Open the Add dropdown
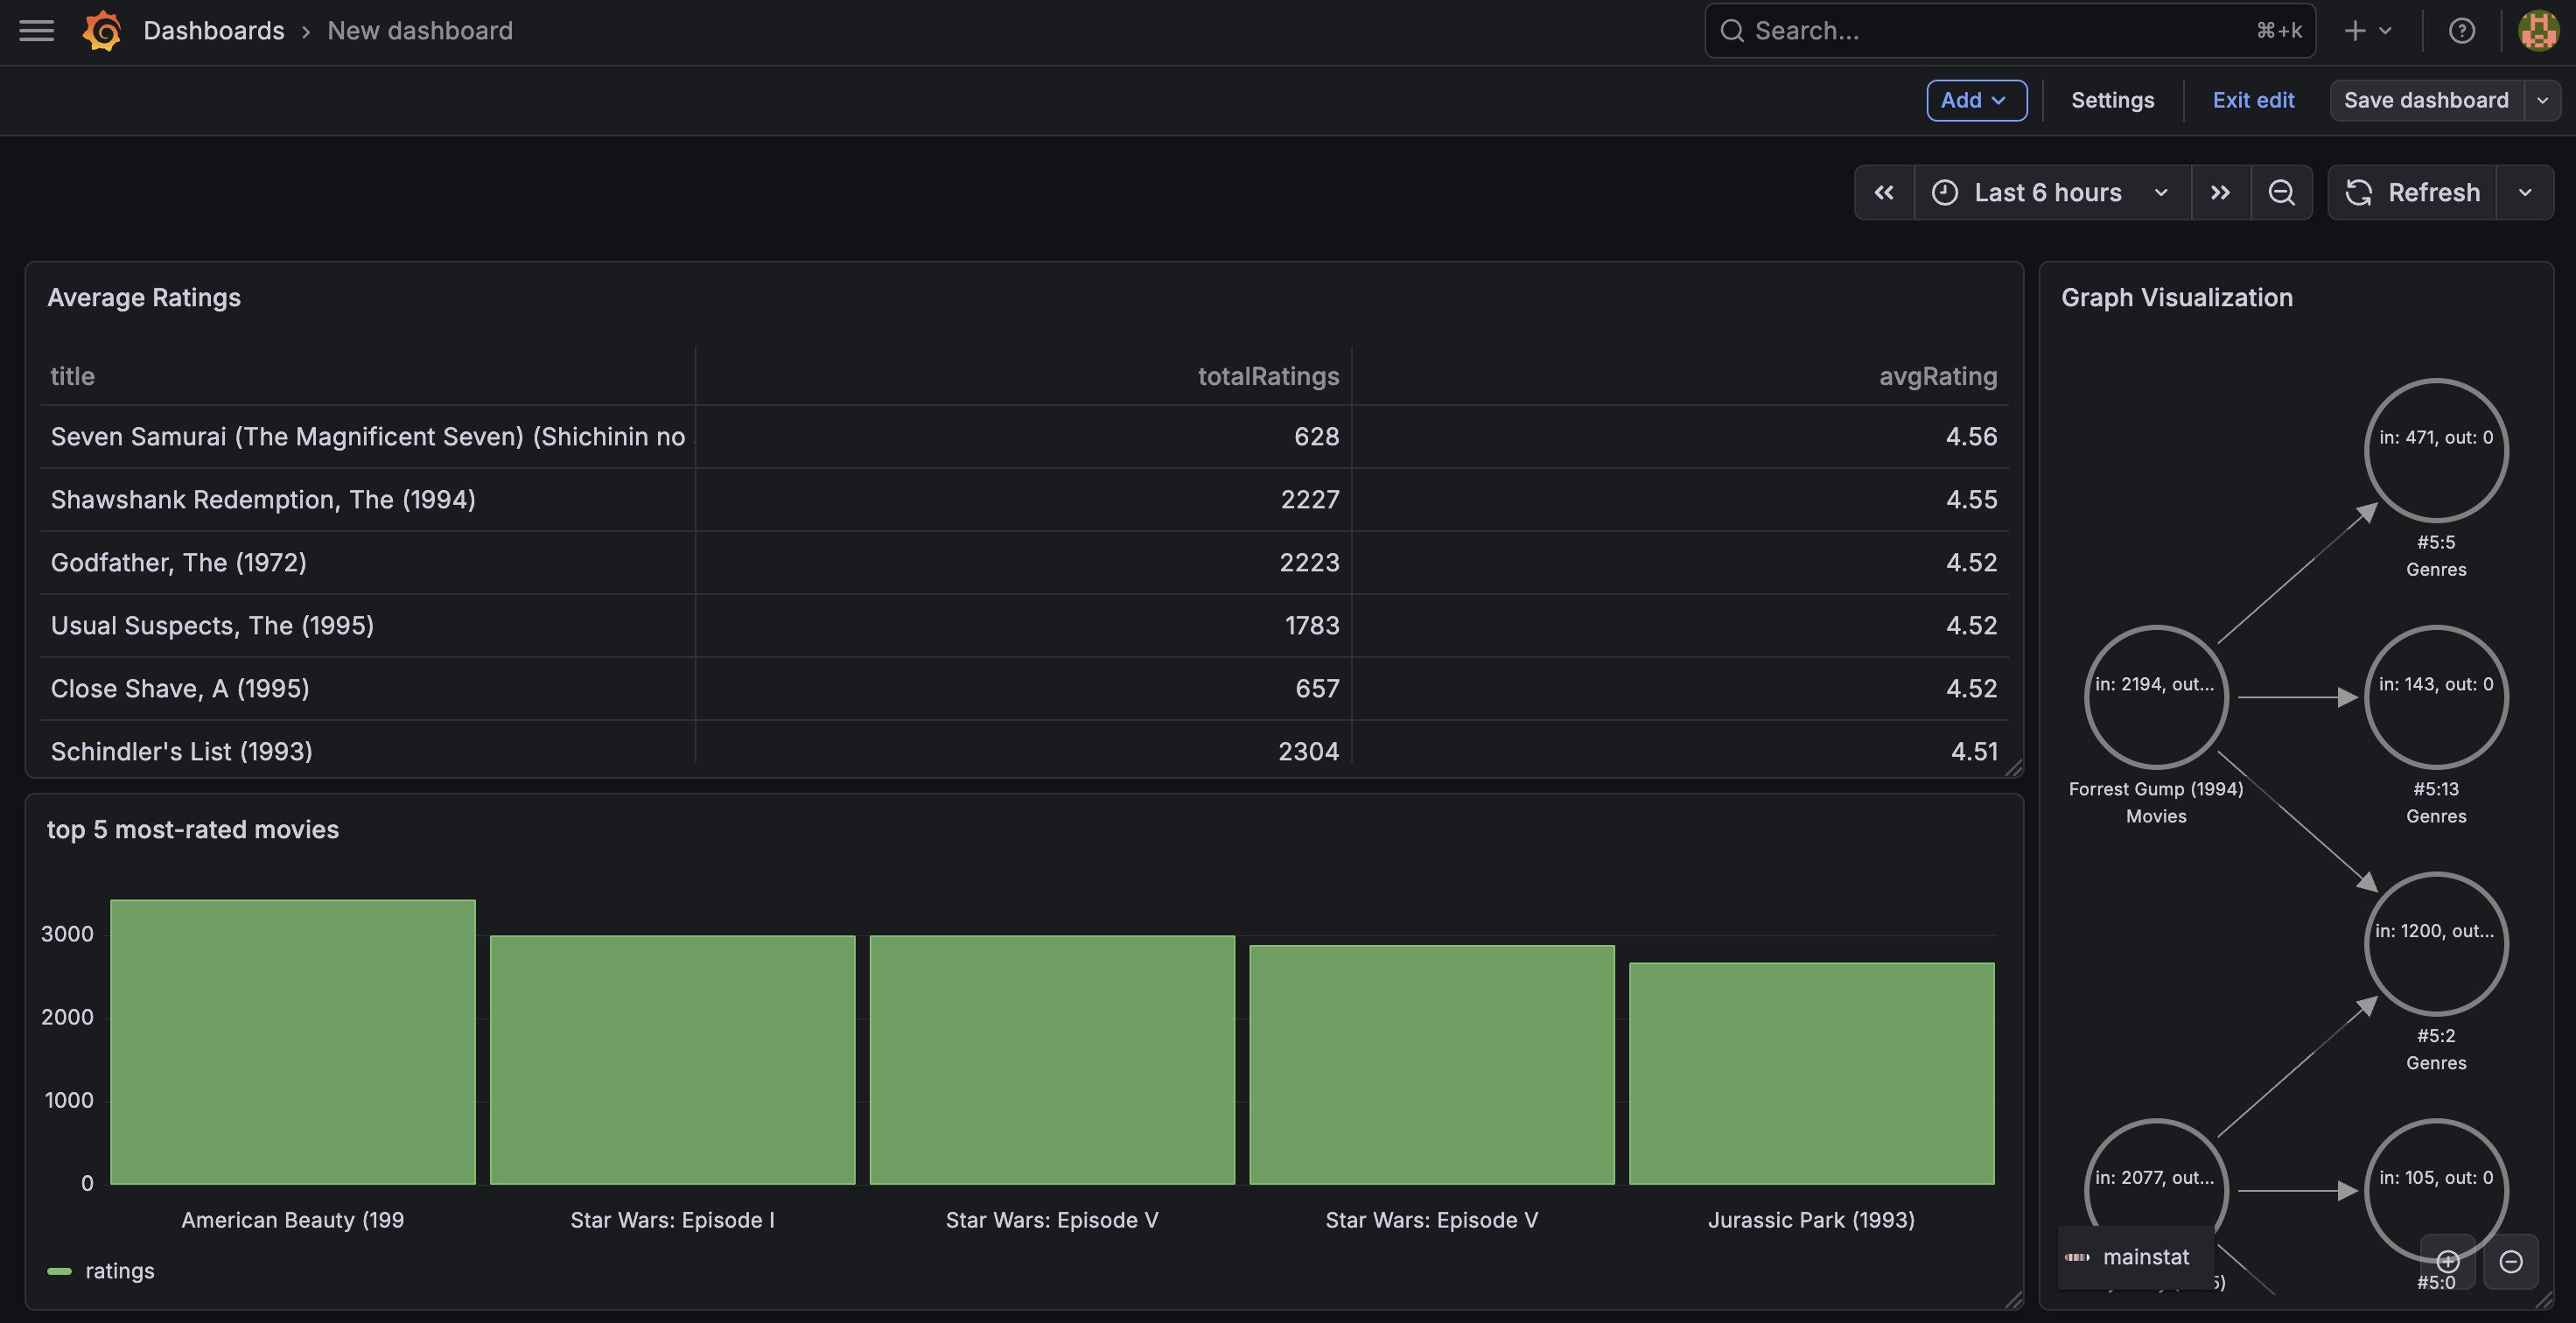Image resolution: width=2576 pixels, height=1323 pixels. [x=1976, y=100]
